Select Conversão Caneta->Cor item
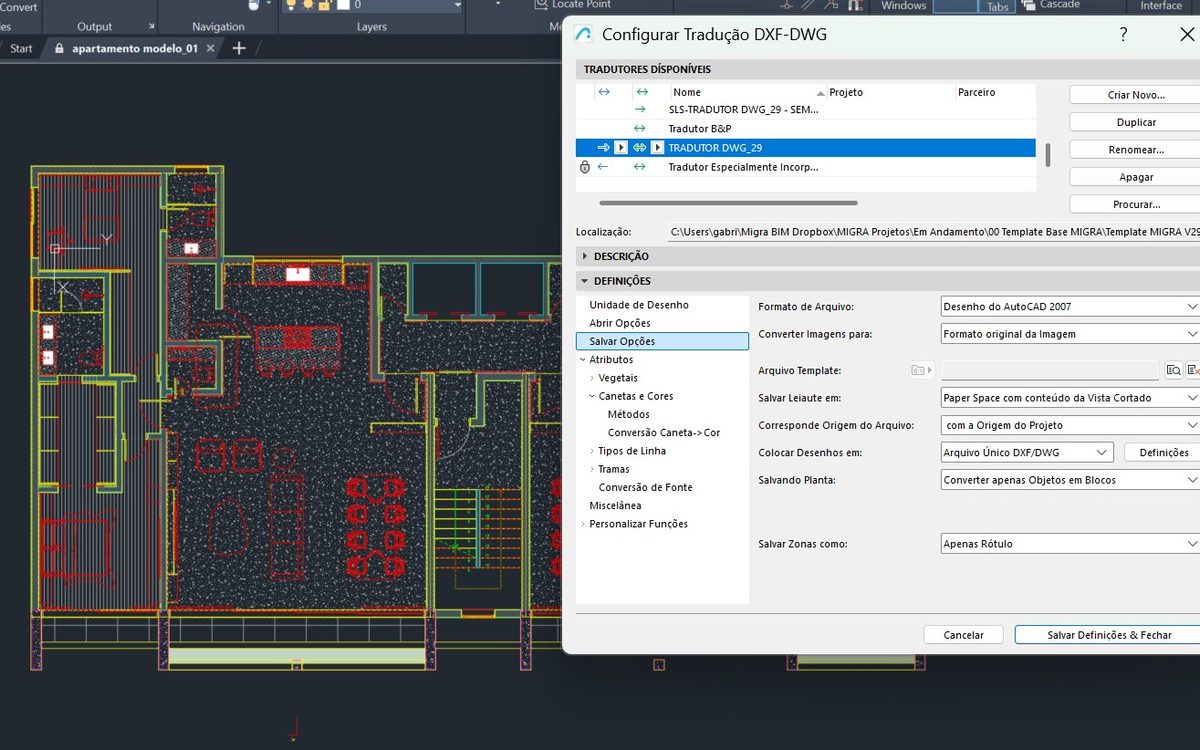Viewport: 1200px width, 750px height. tap(664, 433)
